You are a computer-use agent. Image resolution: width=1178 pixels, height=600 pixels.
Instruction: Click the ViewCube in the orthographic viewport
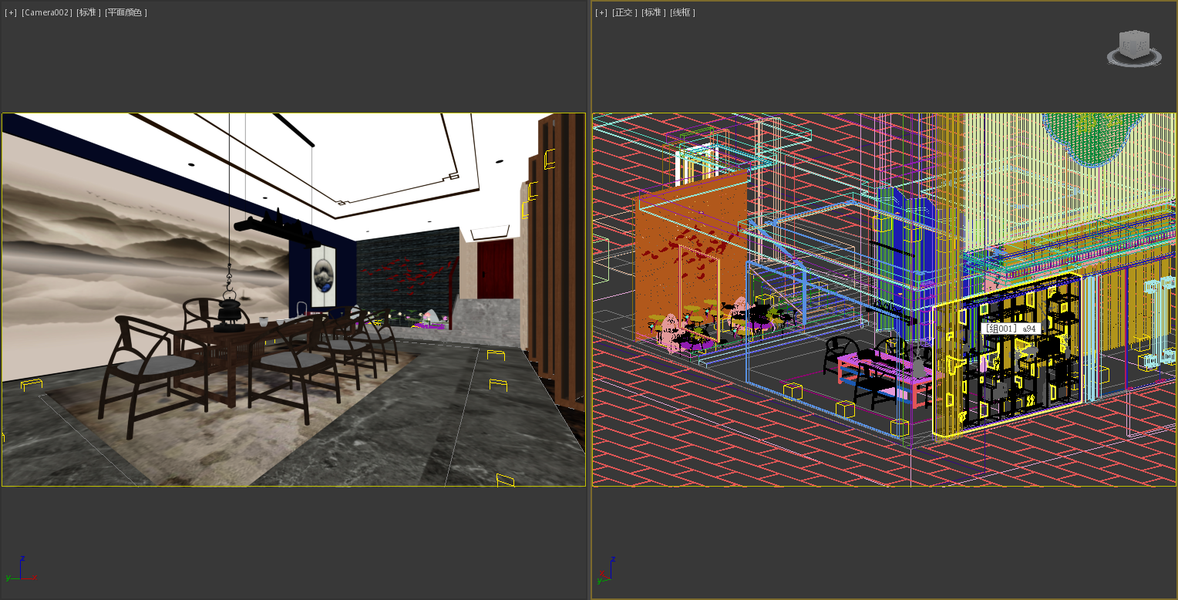1132,44
